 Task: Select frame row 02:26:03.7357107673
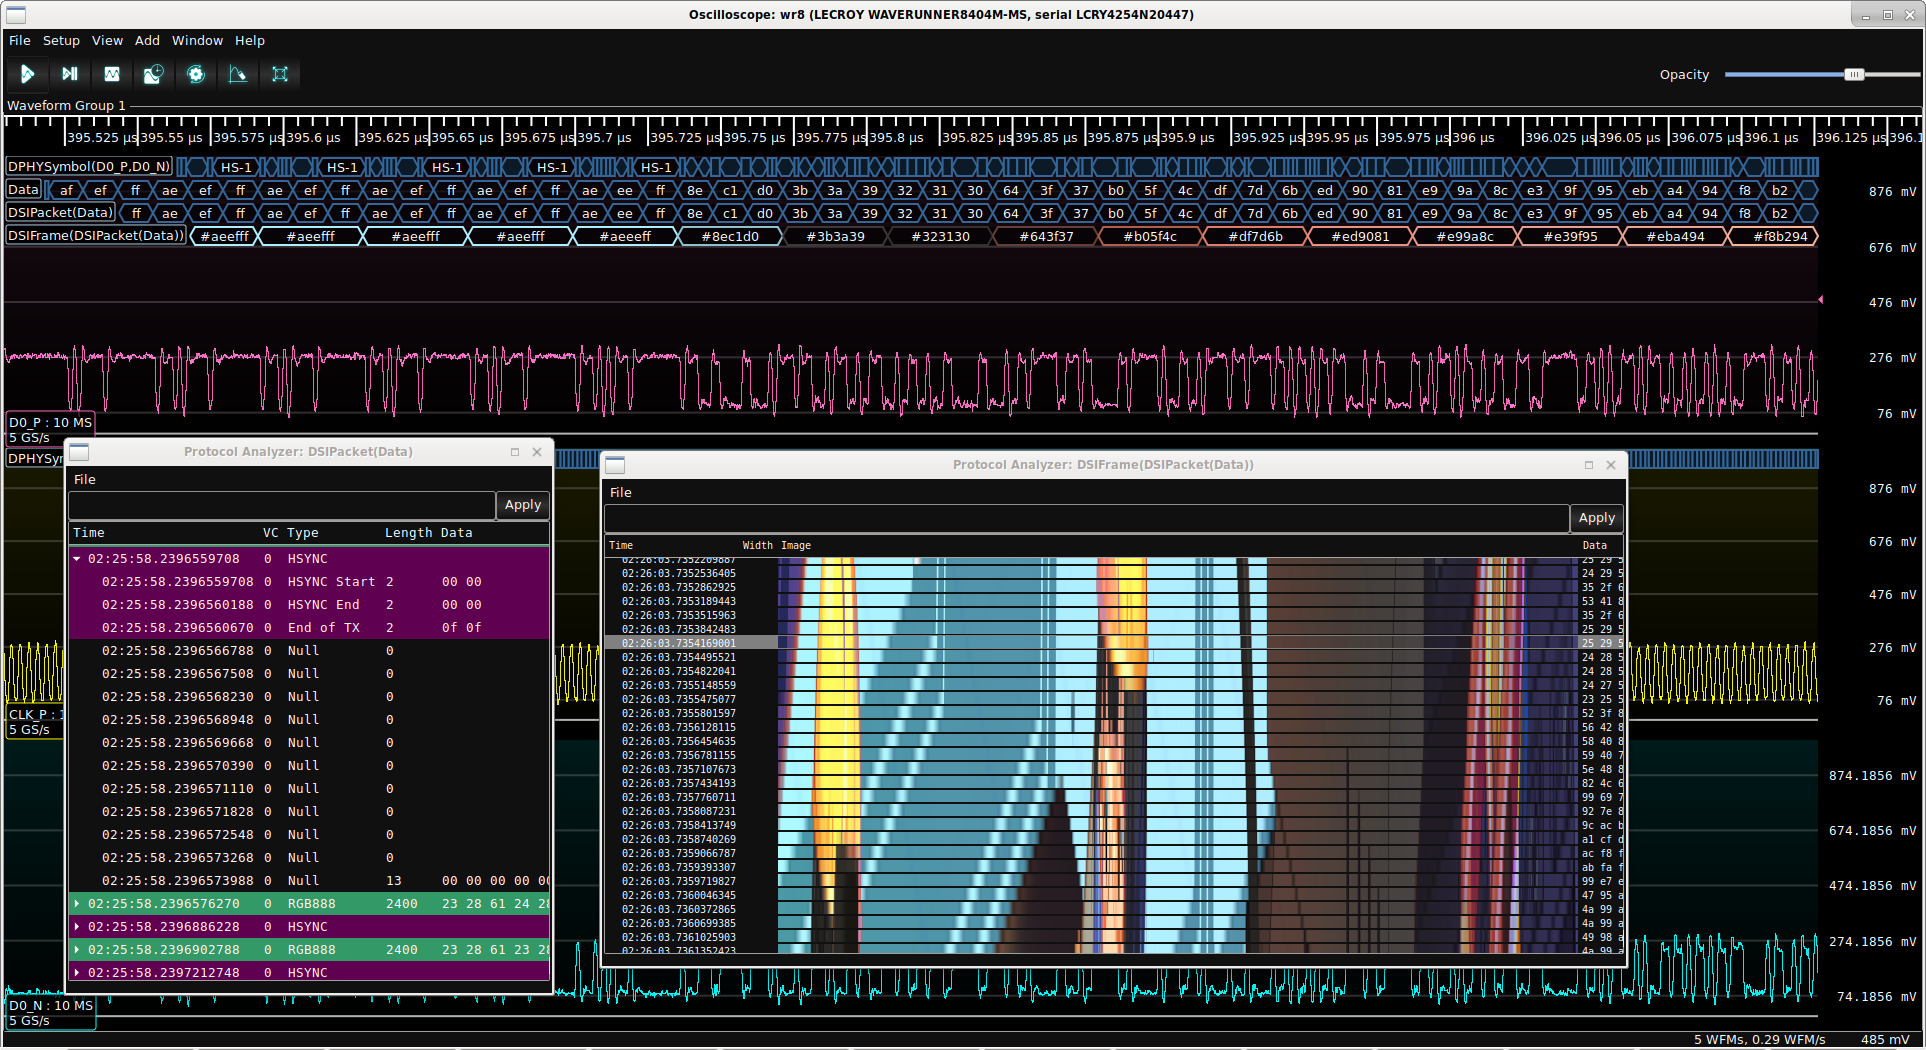tap(1113, 769)
